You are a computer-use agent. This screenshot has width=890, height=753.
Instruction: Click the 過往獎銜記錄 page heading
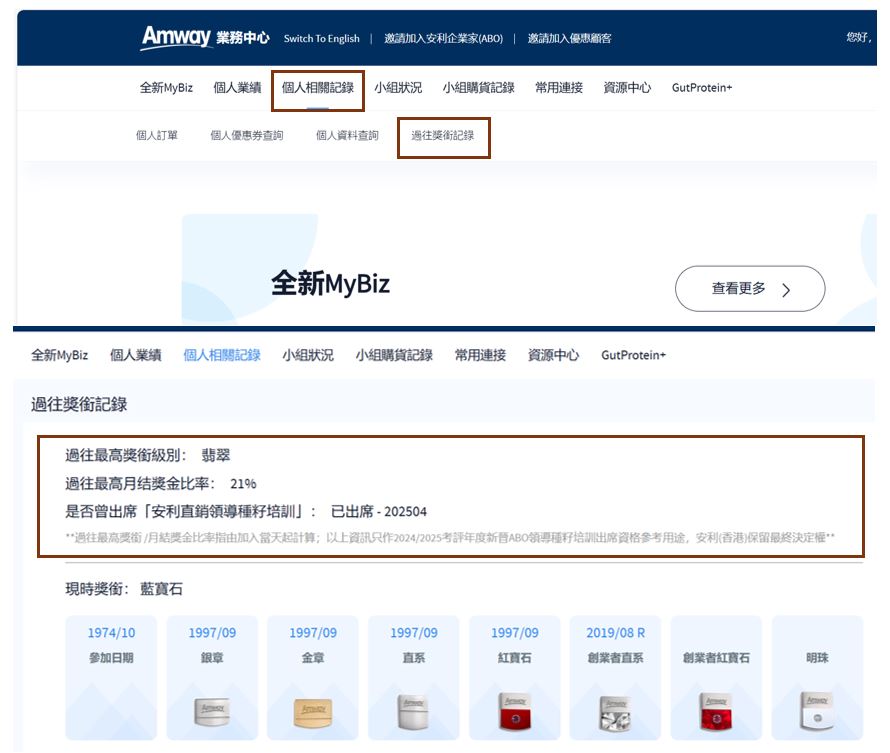click(x=79, y=405)
